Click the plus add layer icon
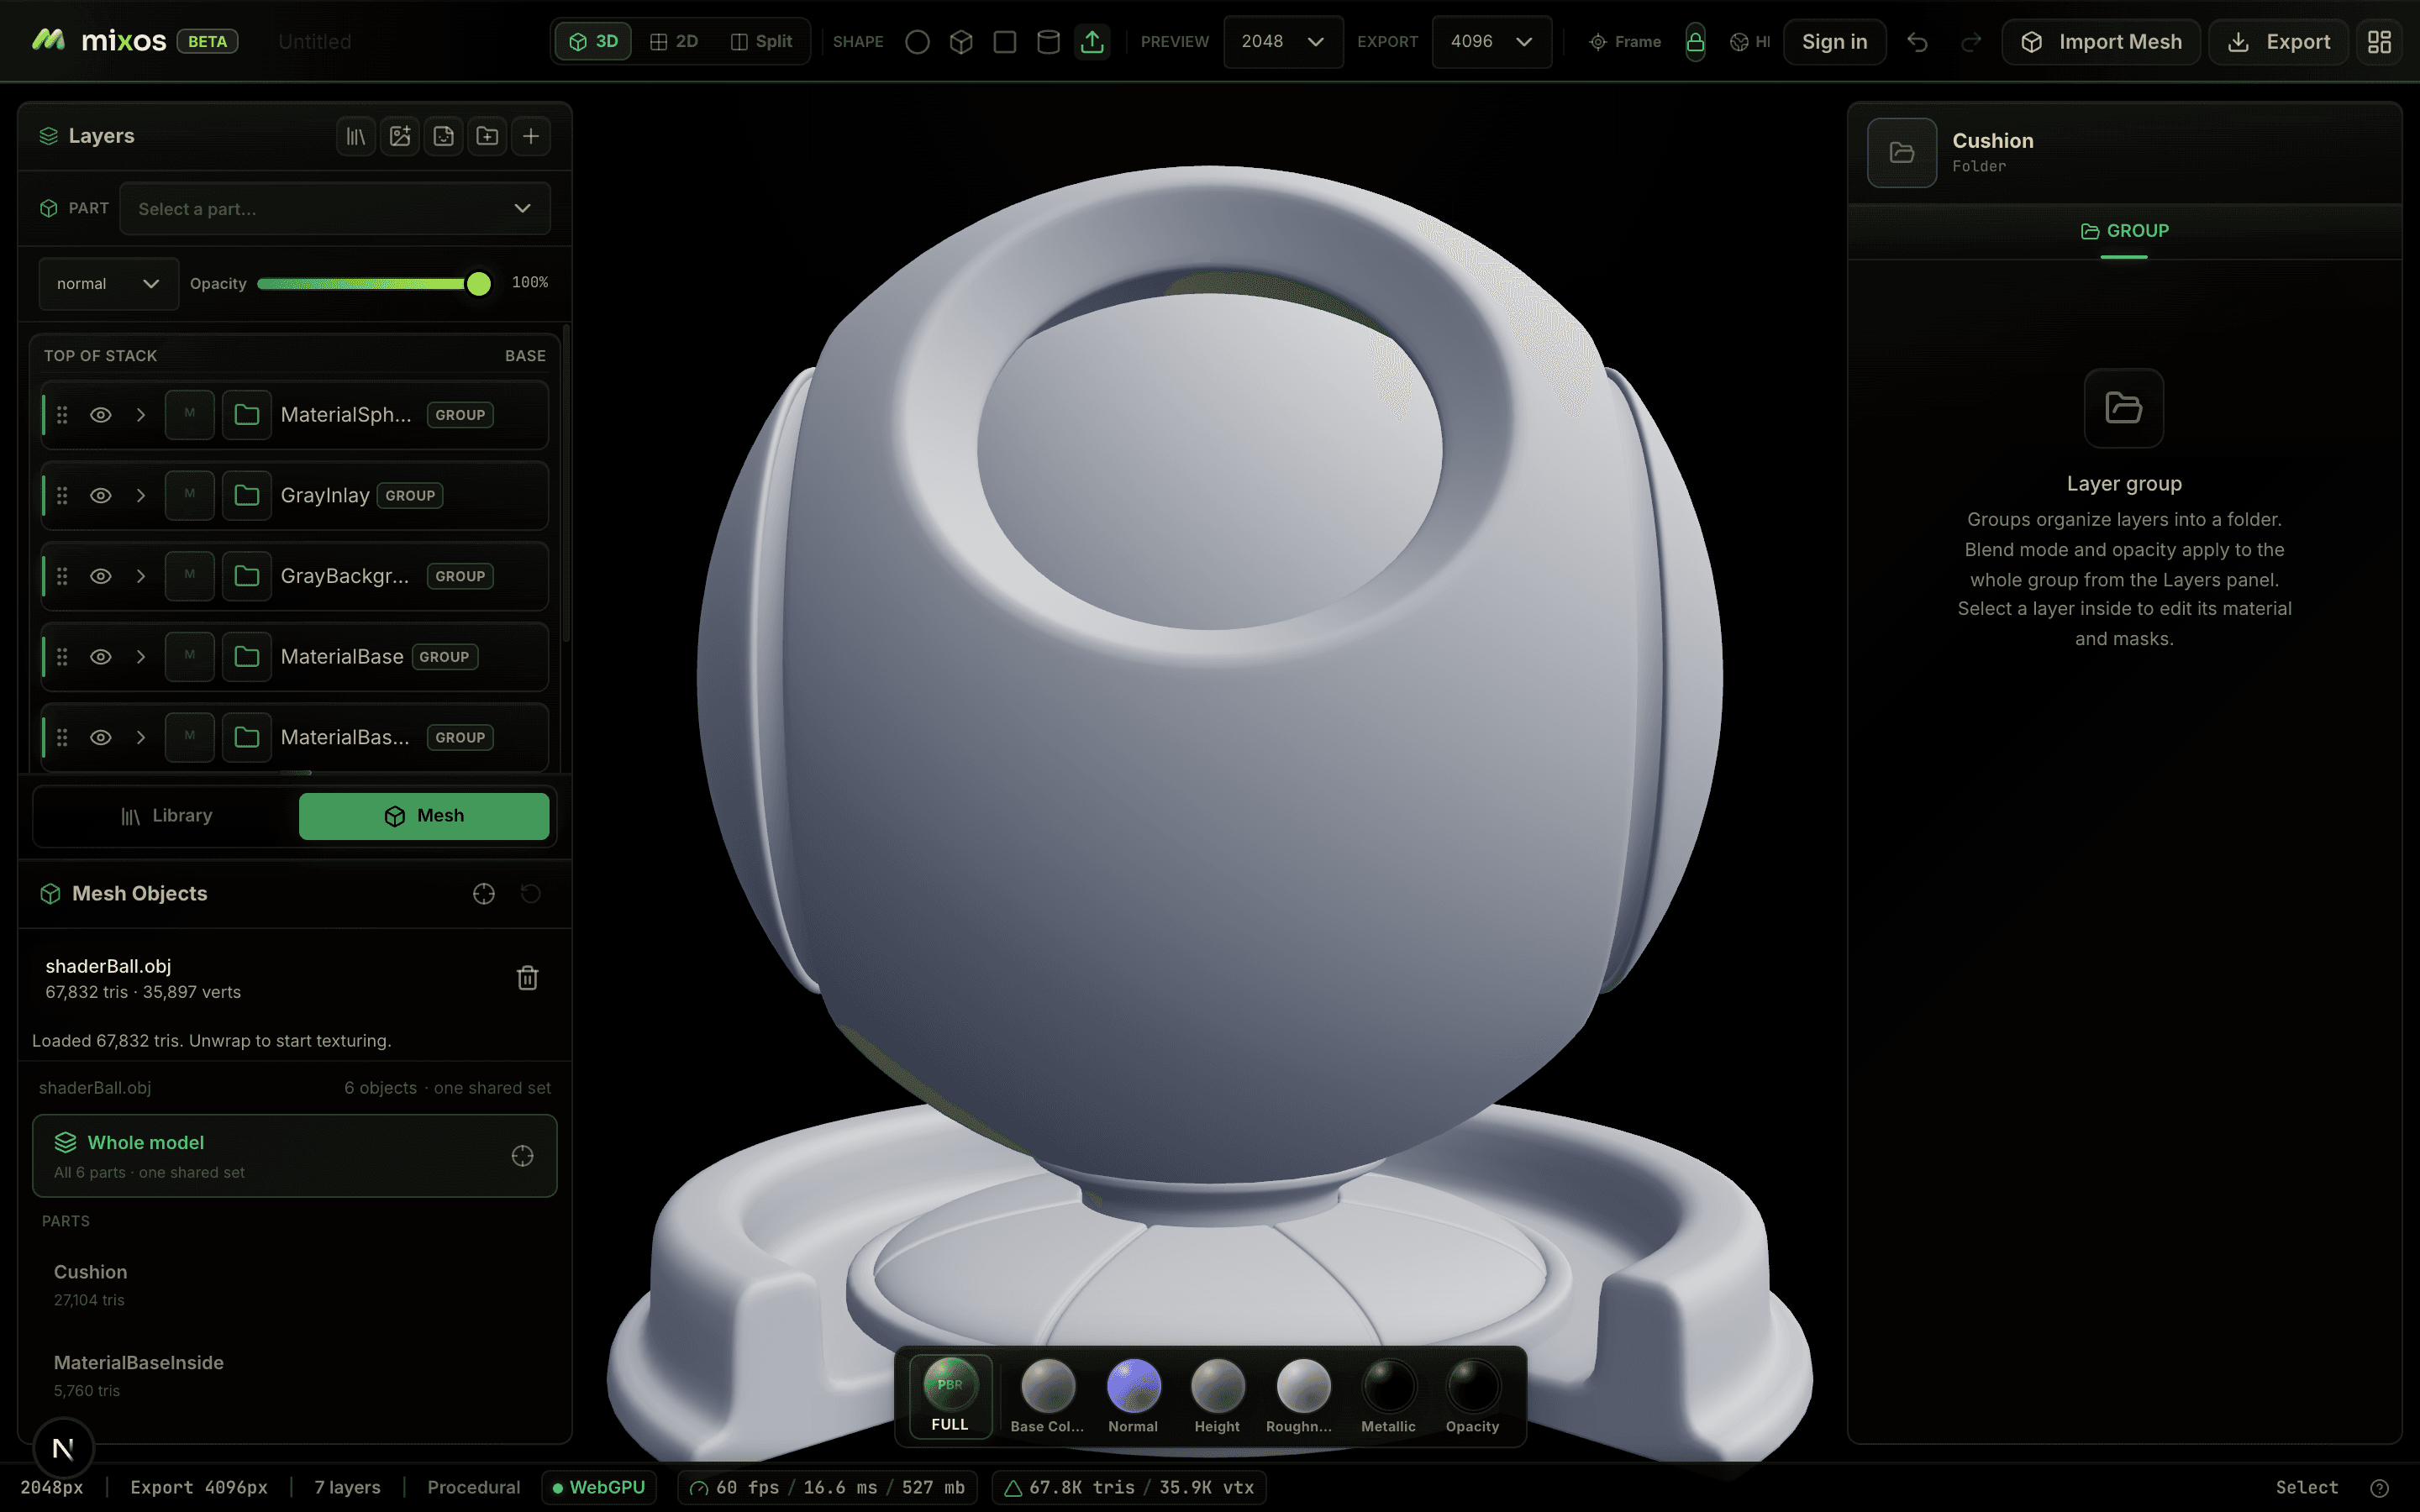Screen dimensions: 2420x1512 click(x=531, y=136)
